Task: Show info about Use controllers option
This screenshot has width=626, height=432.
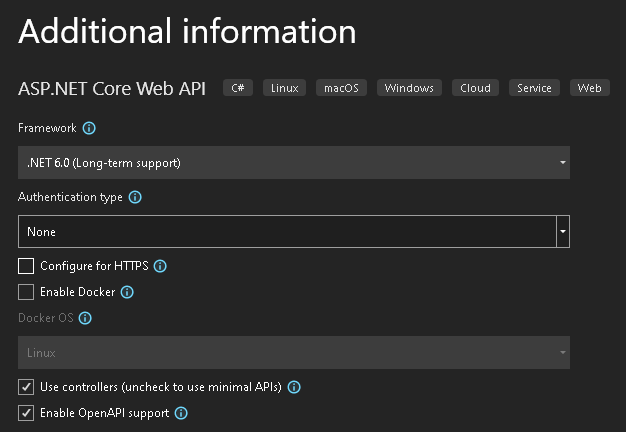Action: click(x=295, y=386)
